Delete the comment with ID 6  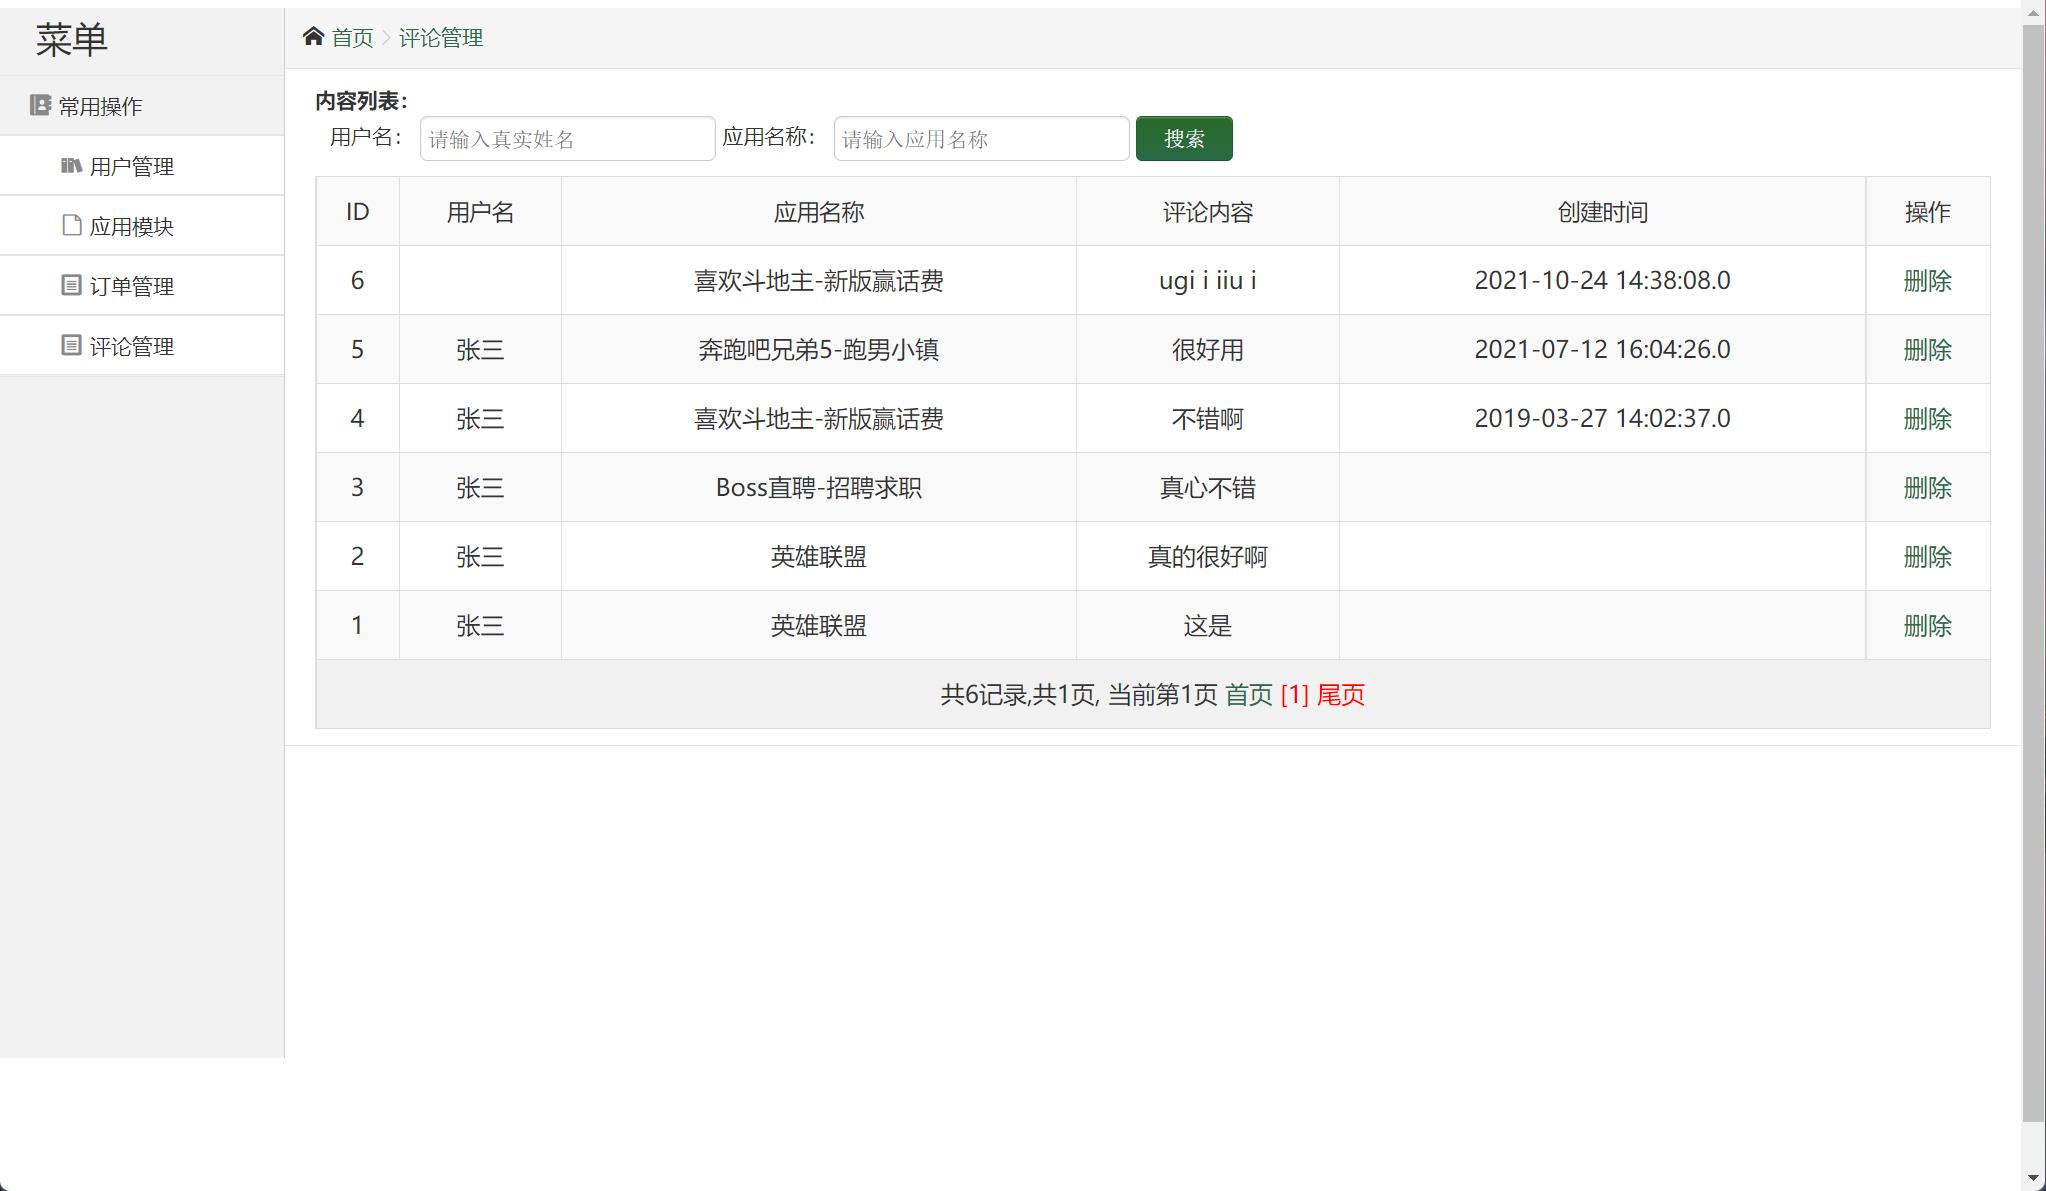click(x=1927, y=280)
